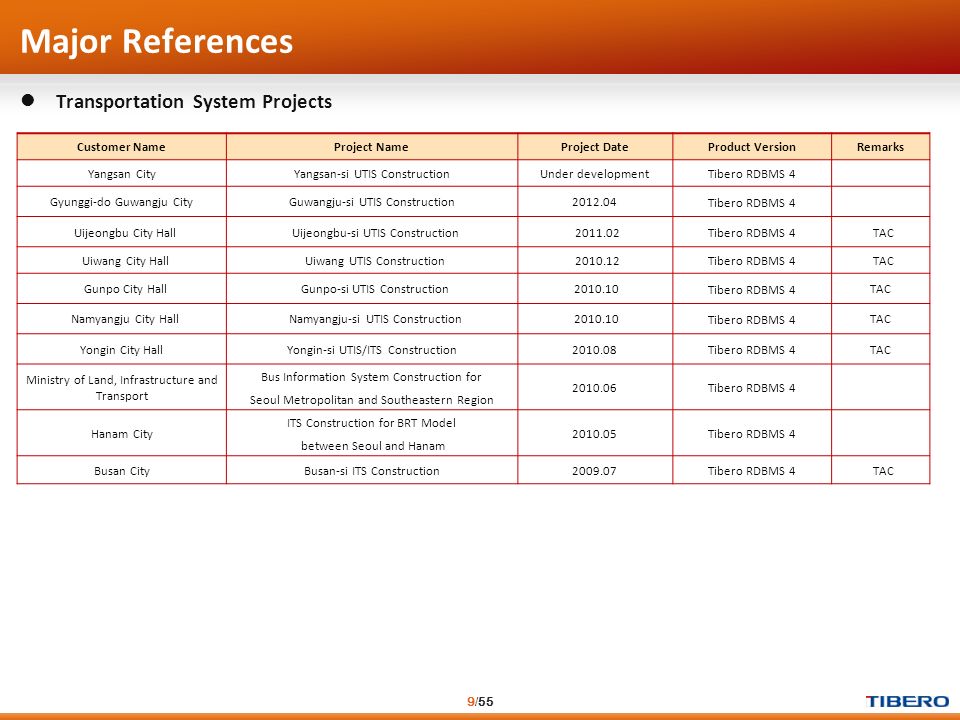This screenshot has width=960, height=720.
Task: Click the page number '9/55'
Action: [x=480, y=702]
